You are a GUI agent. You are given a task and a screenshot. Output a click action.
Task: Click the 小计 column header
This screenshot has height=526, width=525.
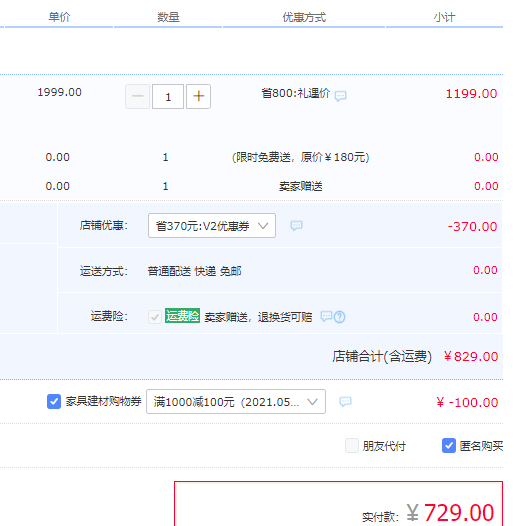coord(444,17)
